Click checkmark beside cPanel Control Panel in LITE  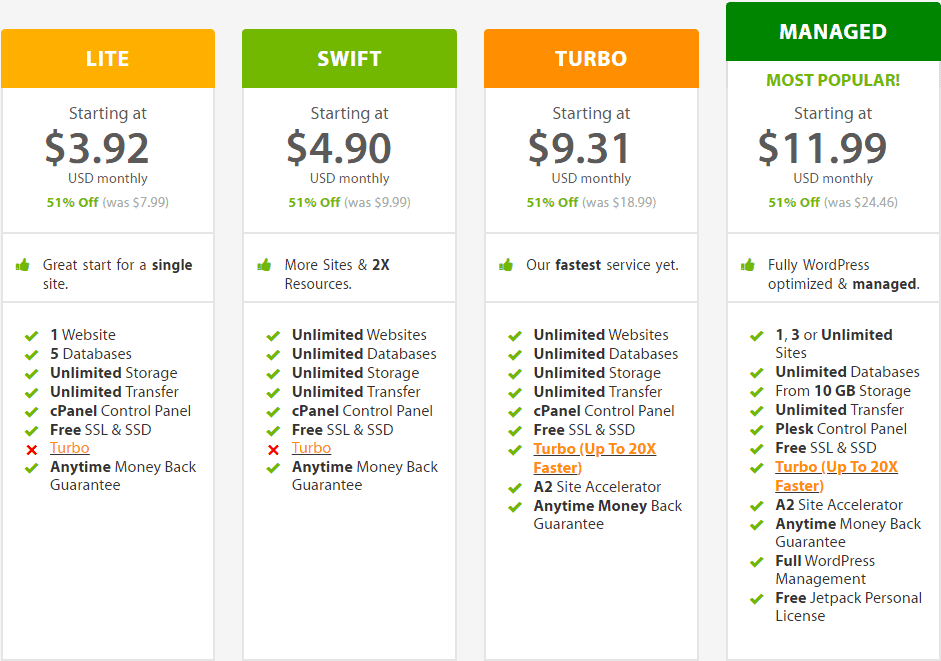point(31,412)
